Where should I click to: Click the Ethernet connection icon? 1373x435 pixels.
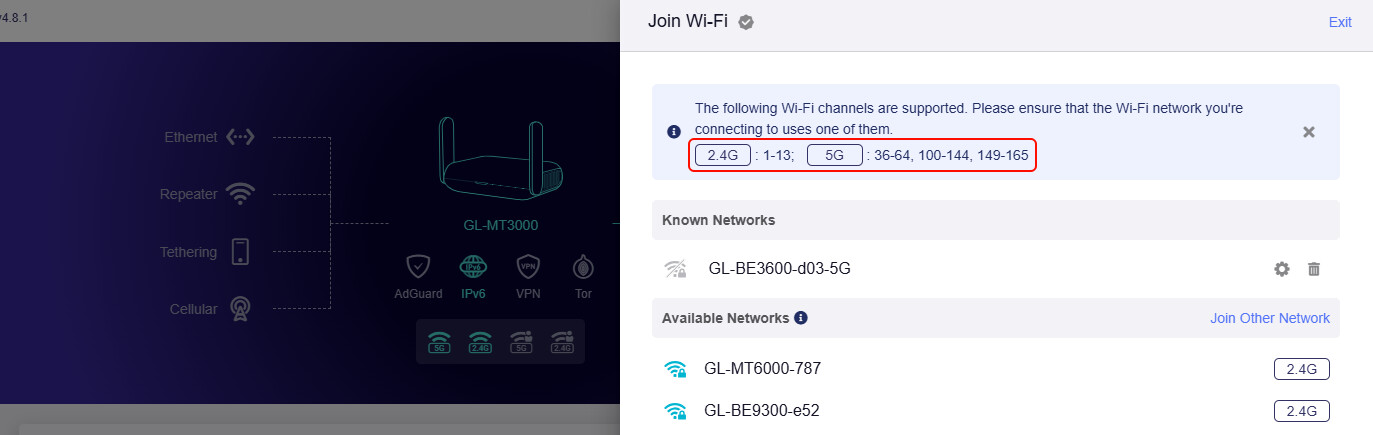(240, 137)
